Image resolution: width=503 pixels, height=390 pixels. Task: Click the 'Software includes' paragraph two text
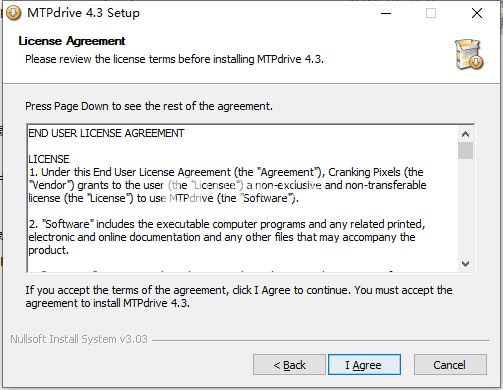click(x=227, y=237)
